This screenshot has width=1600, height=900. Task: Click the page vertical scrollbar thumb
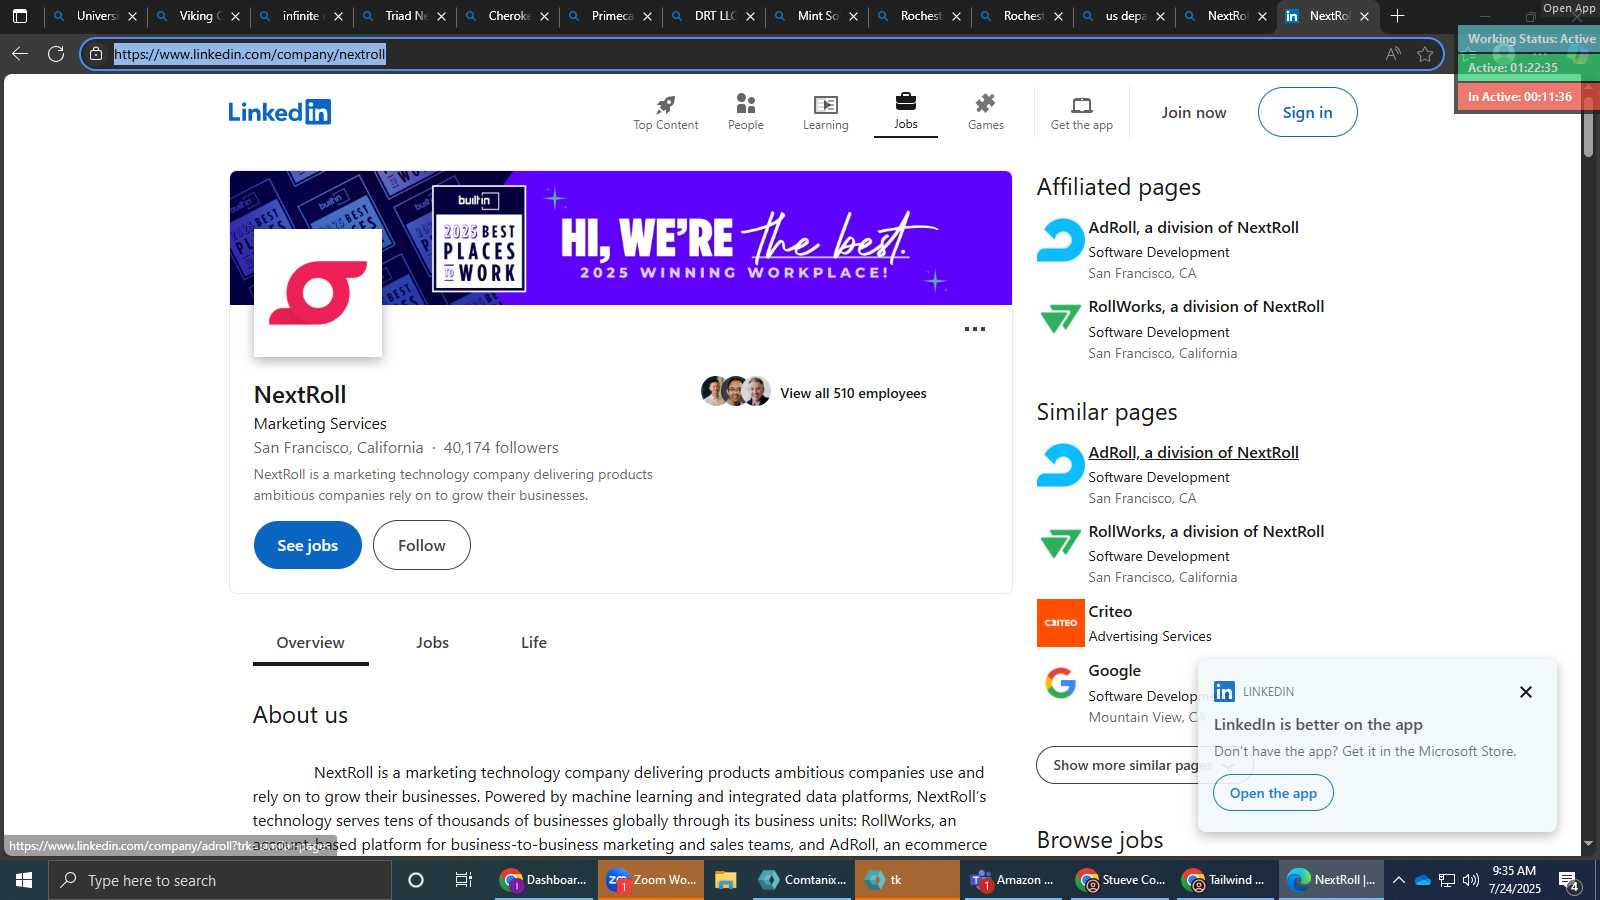(1588, 127)
